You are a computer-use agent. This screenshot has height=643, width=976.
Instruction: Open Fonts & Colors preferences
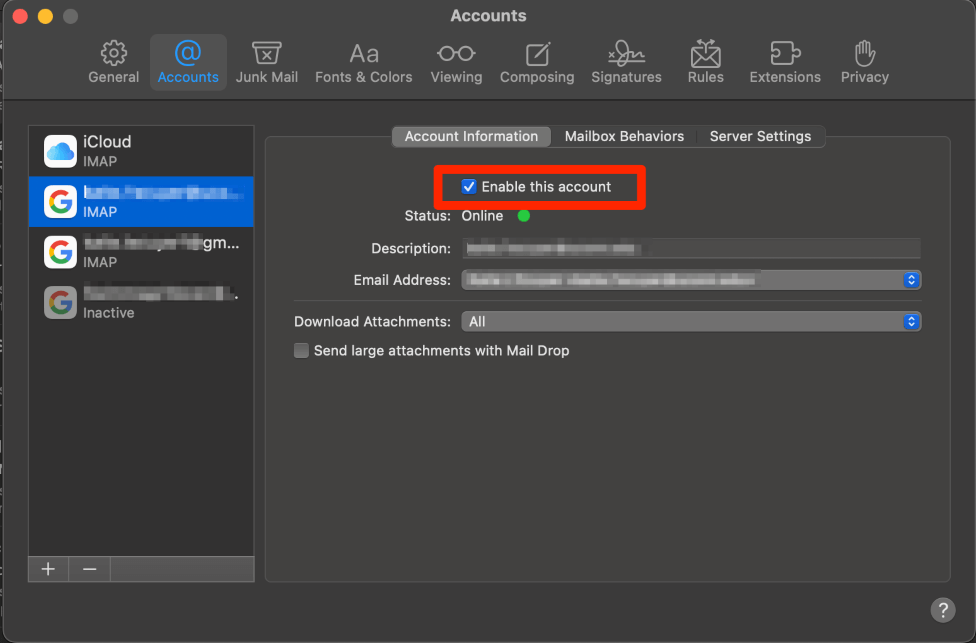click(363, 62)
